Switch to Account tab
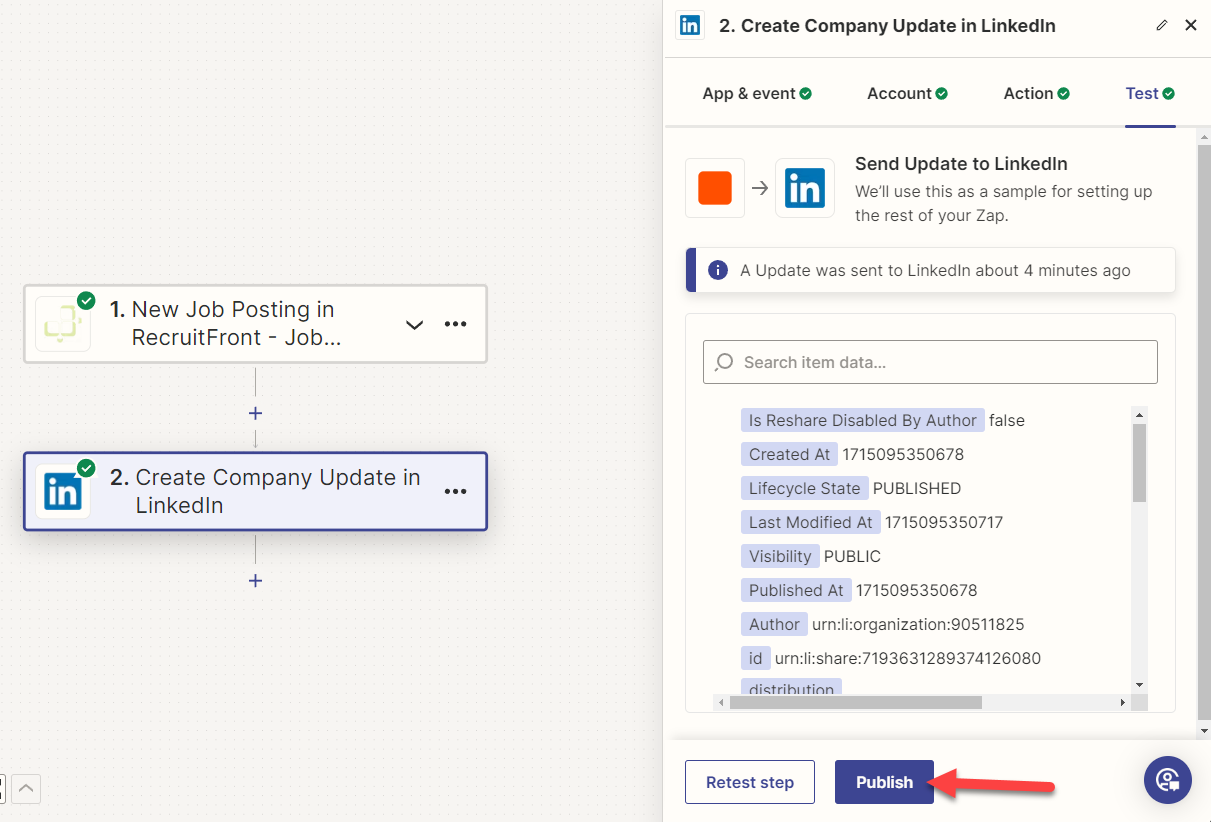Image resolution: width=1211 pixels, height=822 pixels. (x=907, y=93)
